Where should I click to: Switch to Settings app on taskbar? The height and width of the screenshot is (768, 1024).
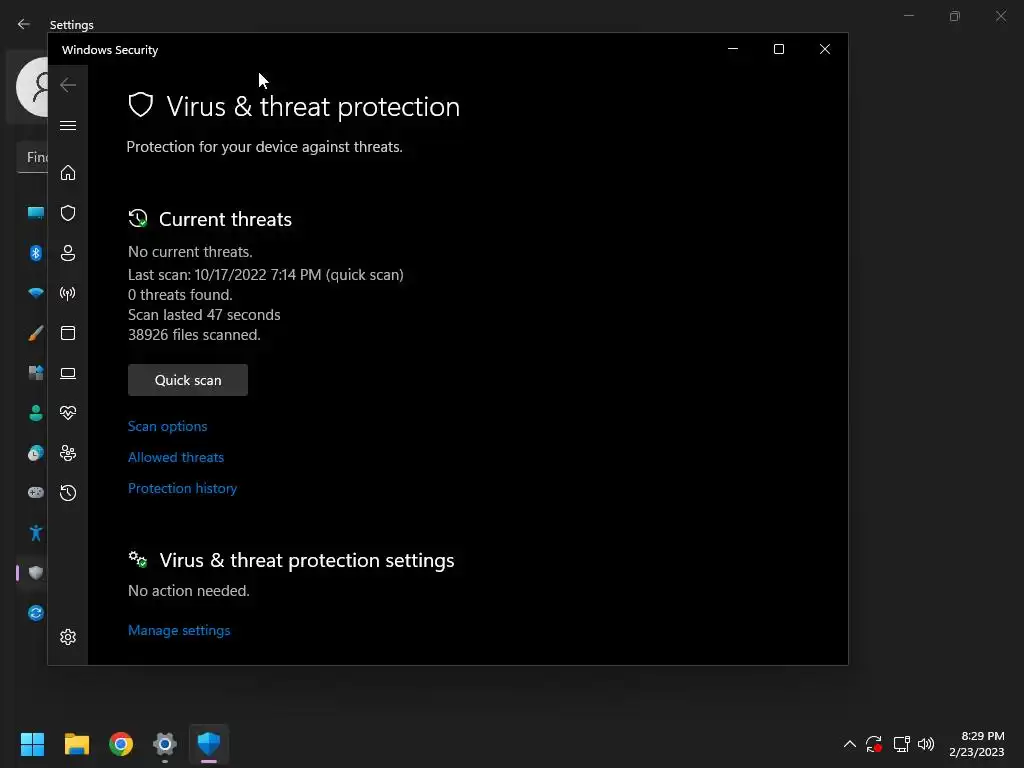click(x=165, y=744)
